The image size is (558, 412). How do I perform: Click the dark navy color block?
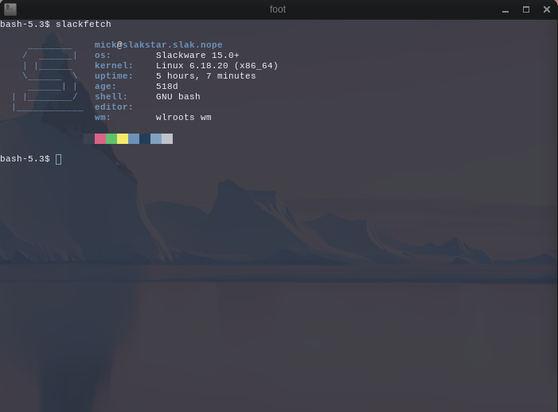(x=145, y=139)
